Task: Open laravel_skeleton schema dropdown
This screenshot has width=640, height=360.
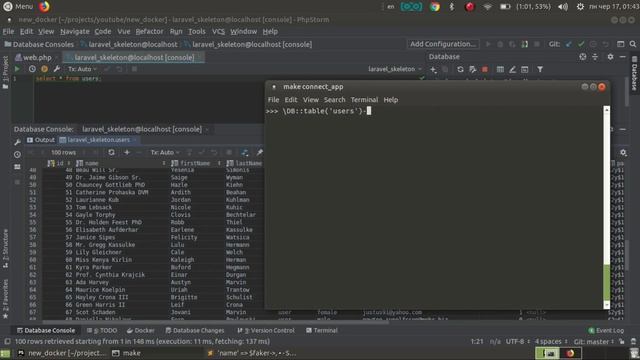Action: 395,69
